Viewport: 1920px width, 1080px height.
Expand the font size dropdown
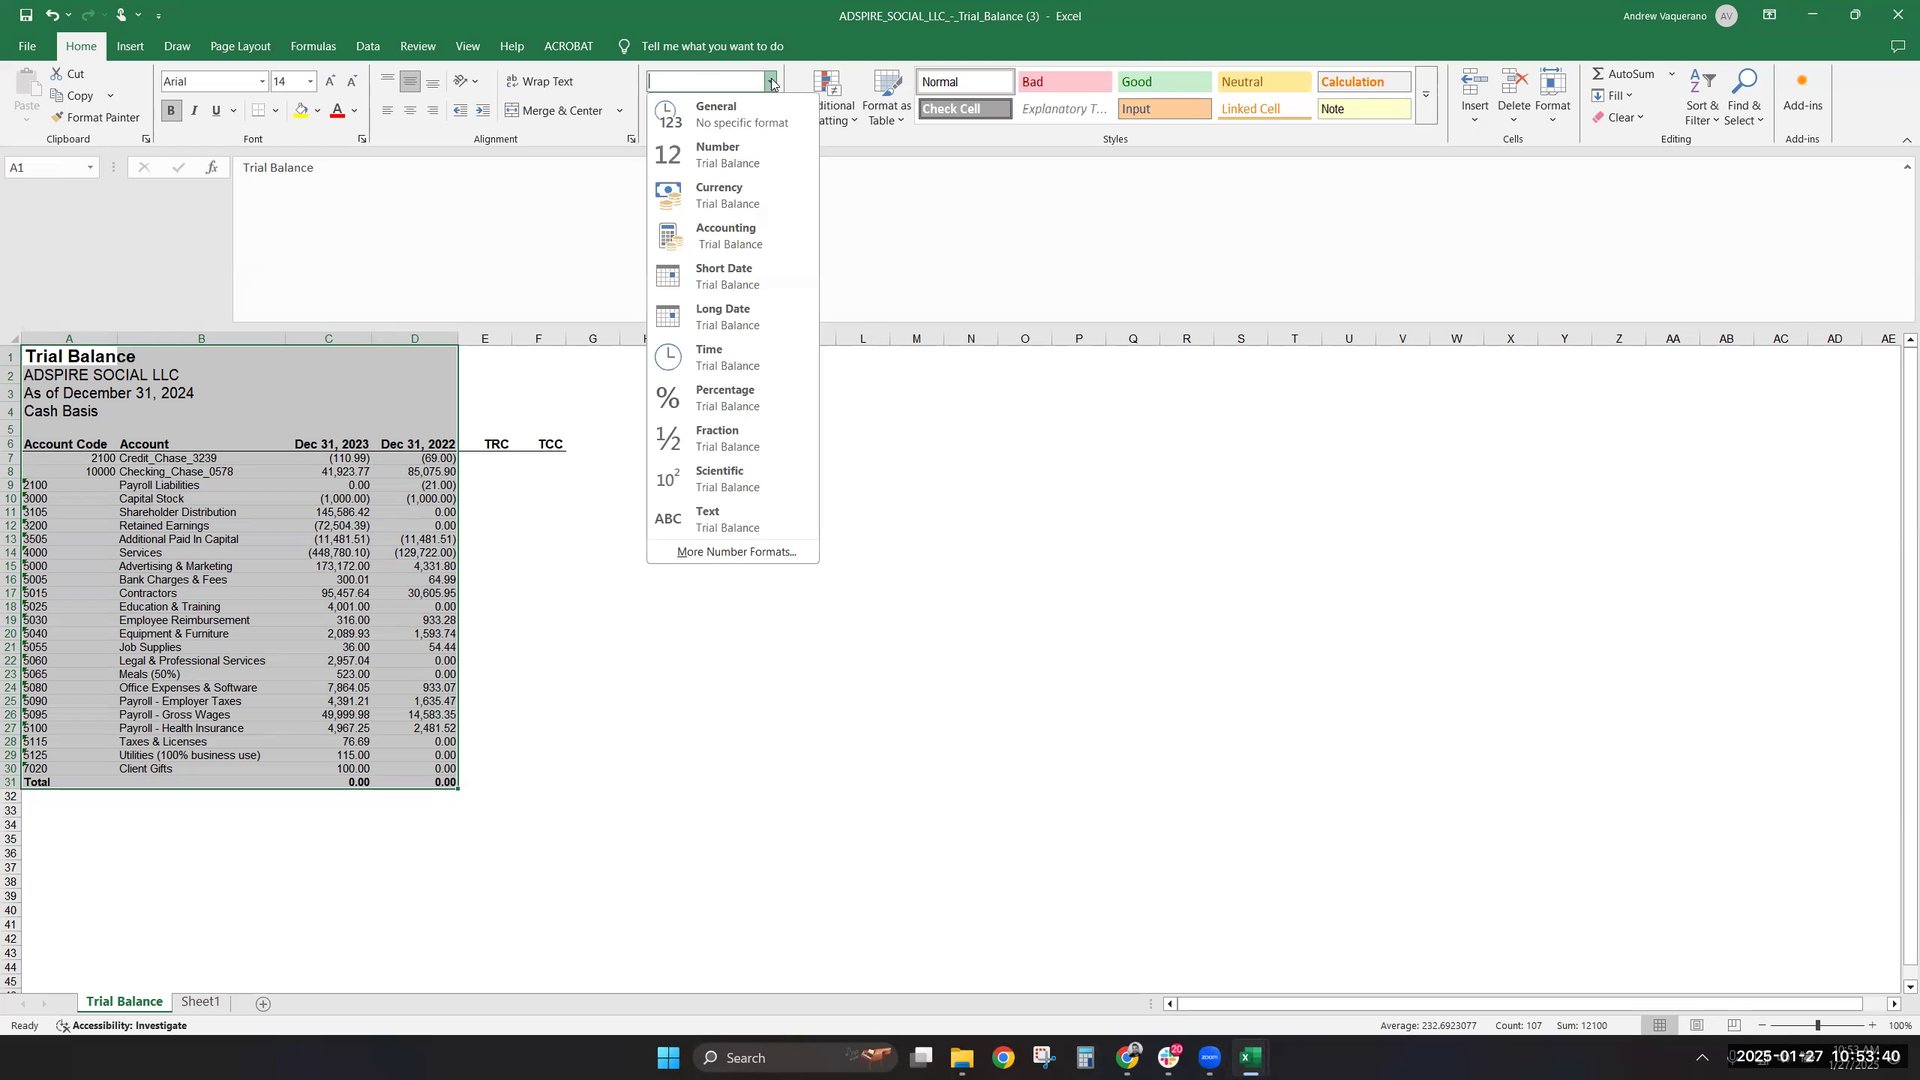coord(311,82)
